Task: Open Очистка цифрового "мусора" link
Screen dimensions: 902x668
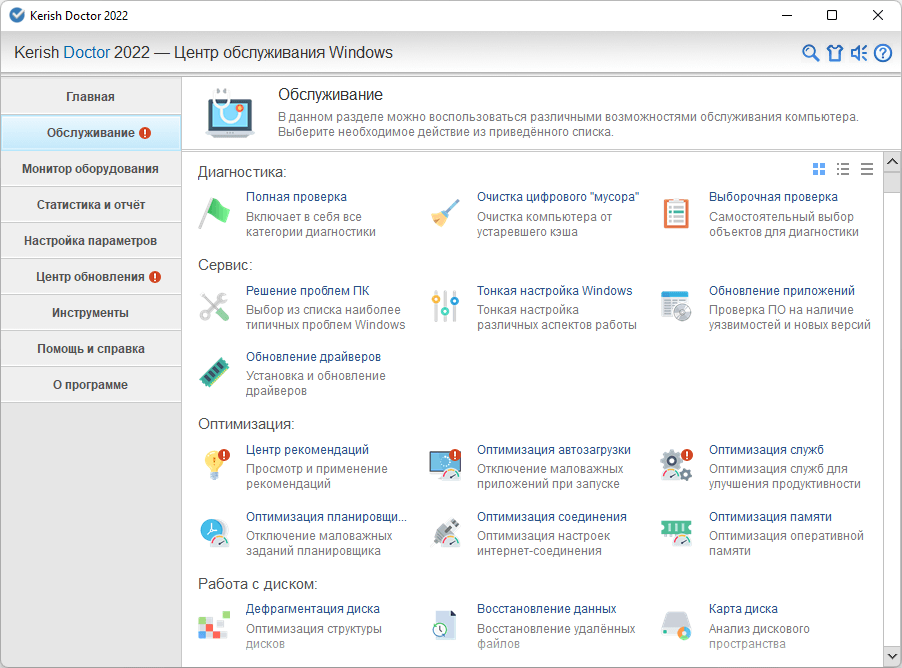Action: click(x=558, y=197)
